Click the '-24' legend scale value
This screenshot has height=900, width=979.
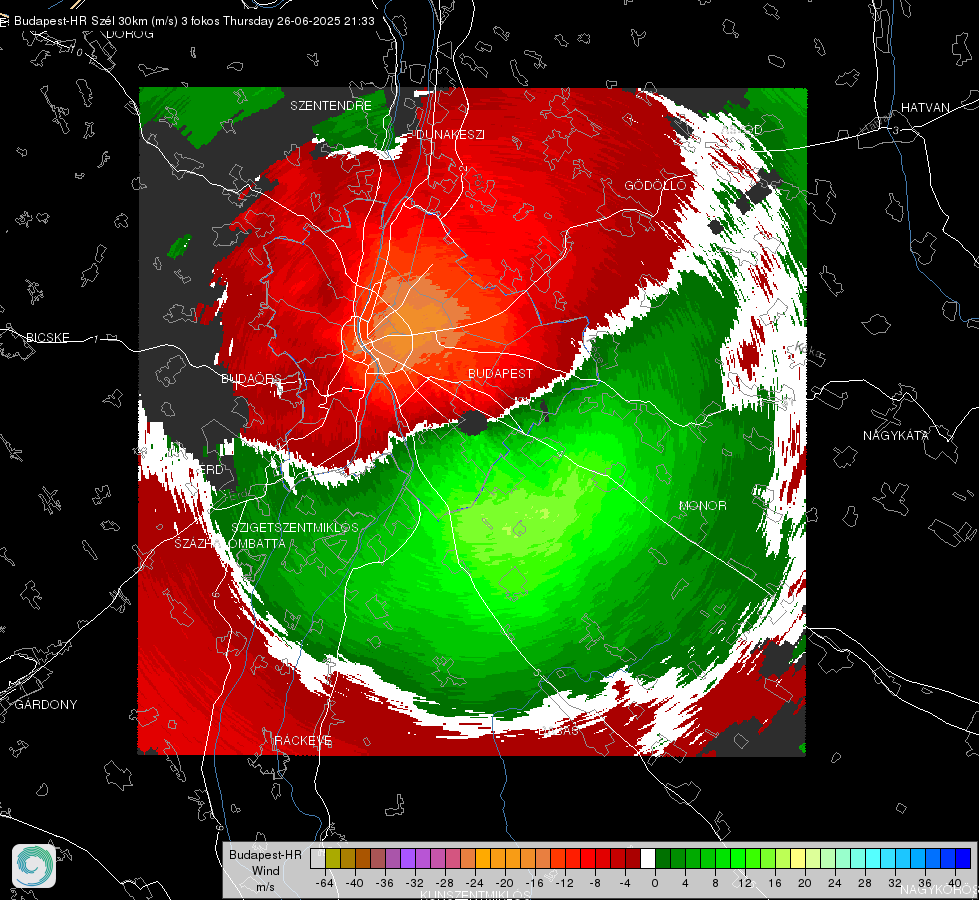475,883
